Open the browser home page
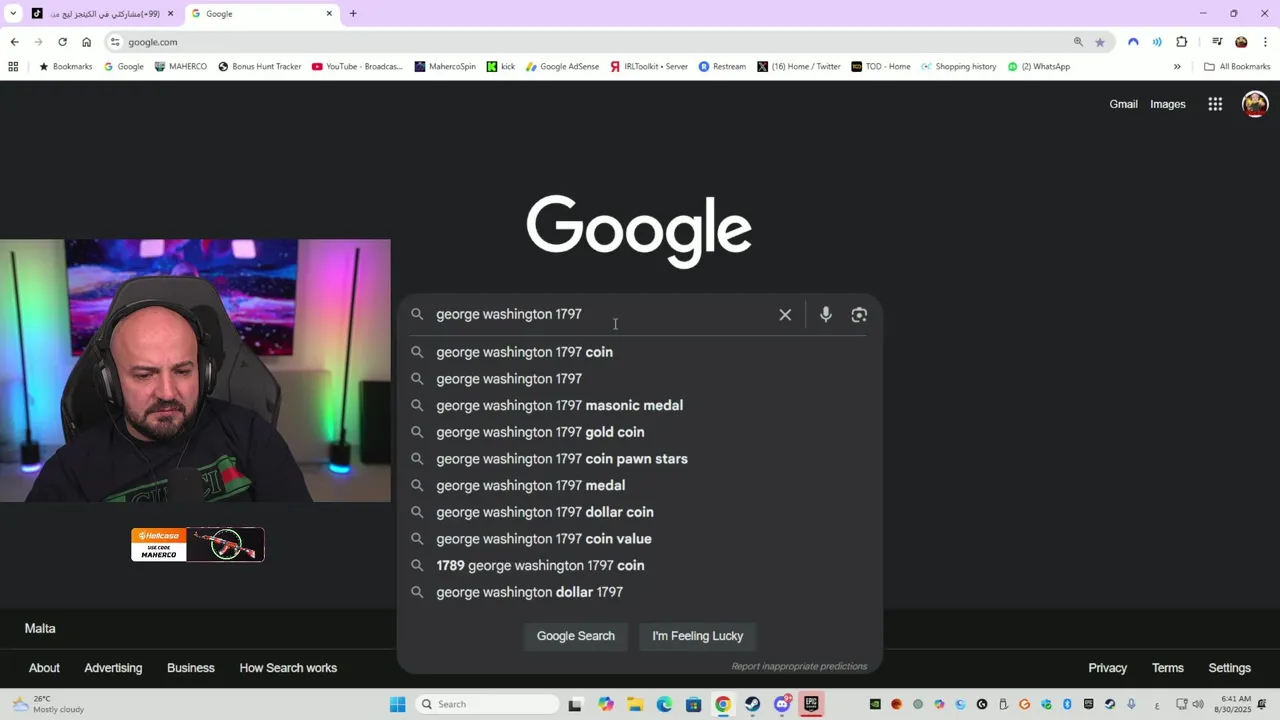 tap(86, 42)
